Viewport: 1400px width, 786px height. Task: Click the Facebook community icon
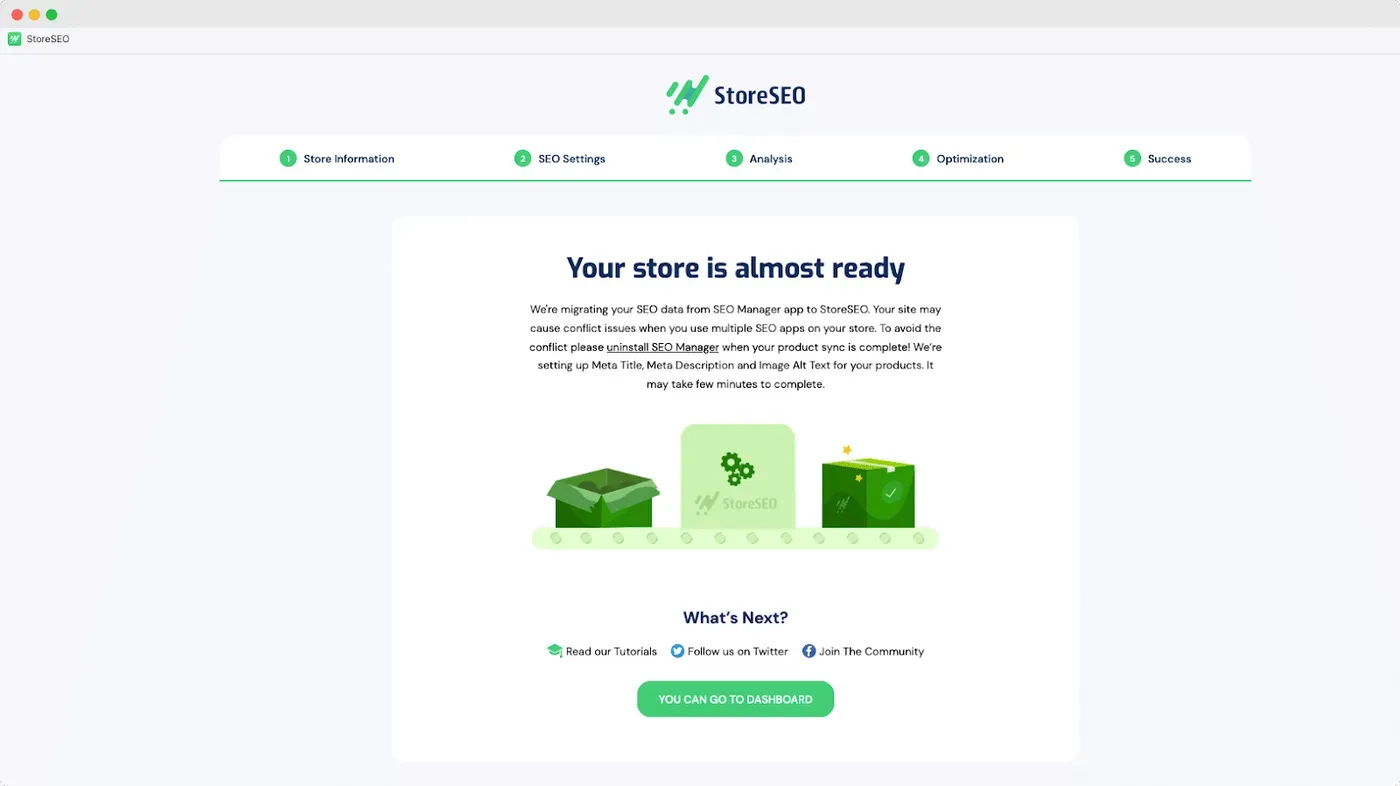click(809, 651)
